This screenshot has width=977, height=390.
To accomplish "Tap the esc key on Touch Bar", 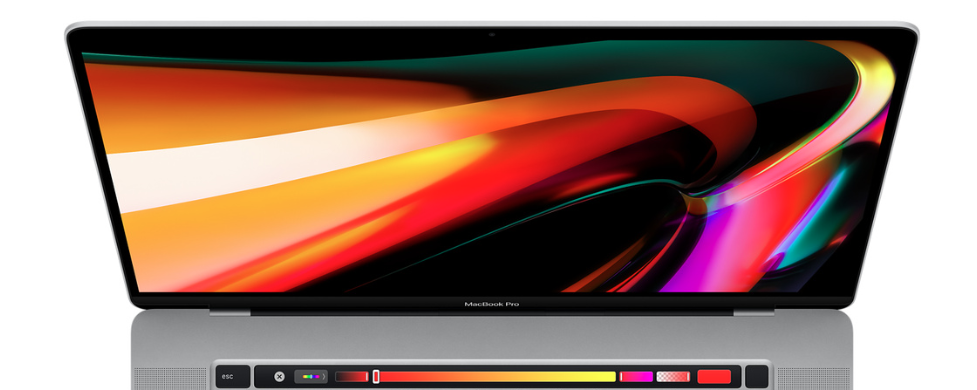I will (233, 376).
